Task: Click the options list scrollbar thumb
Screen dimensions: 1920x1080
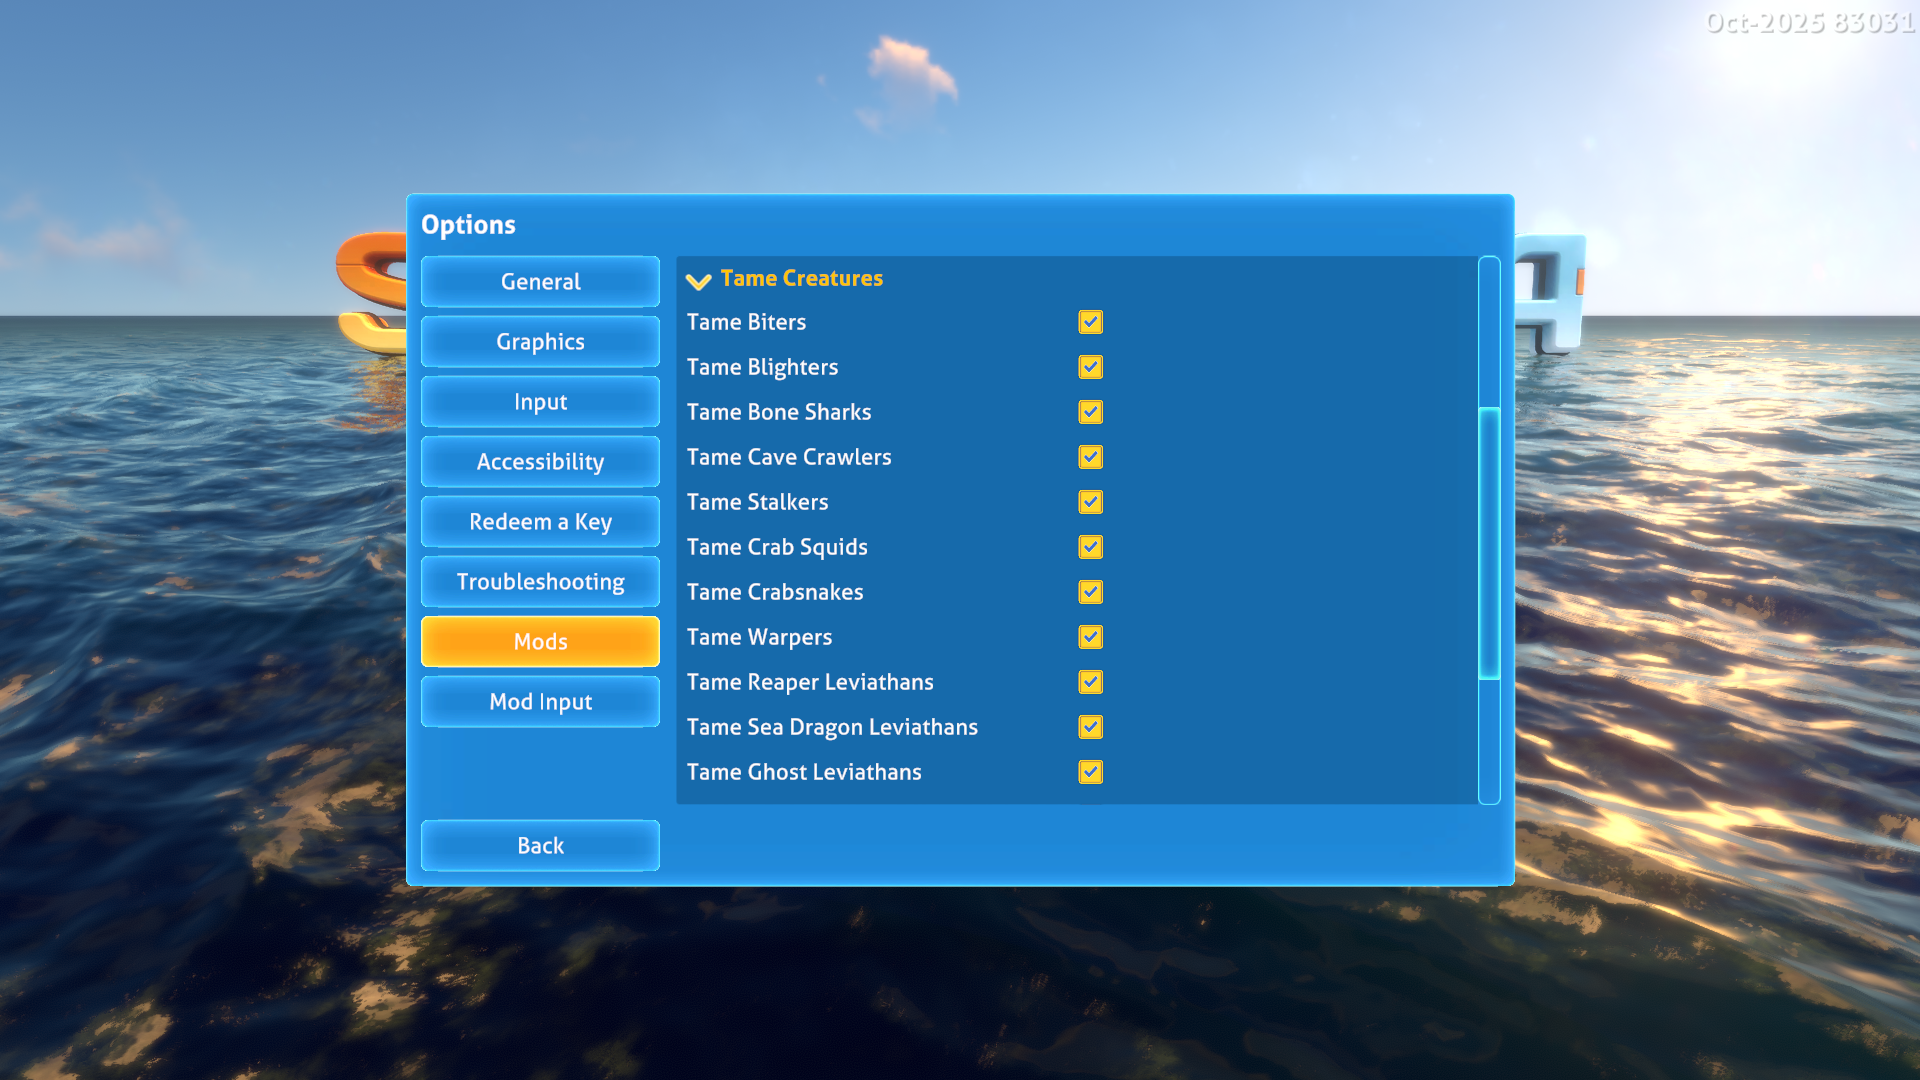Action: pyautogui.click(x=1489, y=543)
